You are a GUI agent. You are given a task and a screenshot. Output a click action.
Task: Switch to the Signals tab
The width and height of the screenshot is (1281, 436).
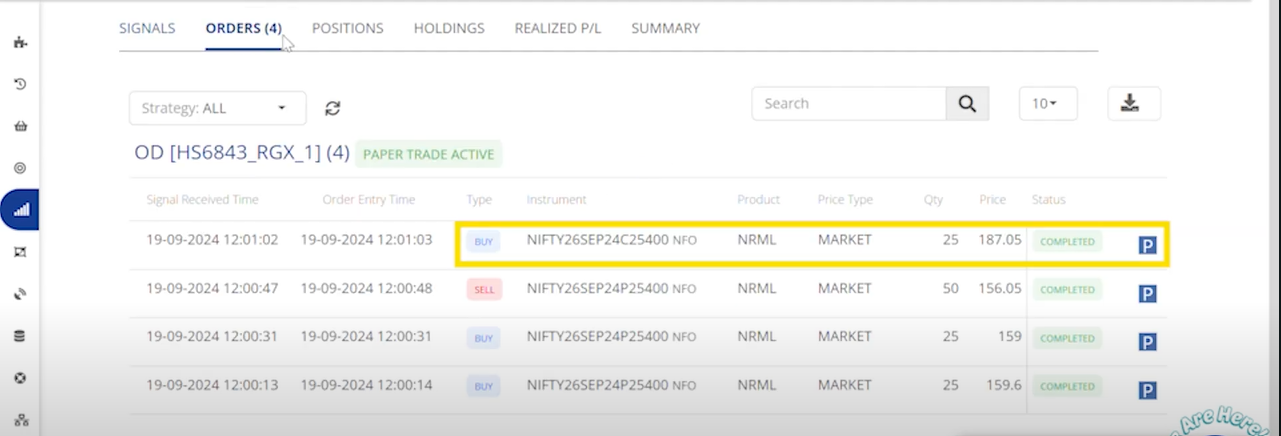(147, 28)
